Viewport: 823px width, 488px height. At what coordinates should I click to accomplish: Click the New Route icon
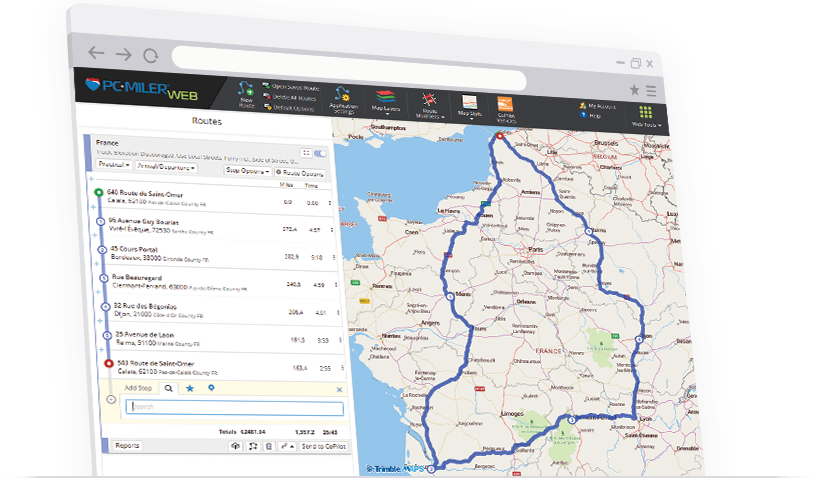(x=246, y=94)
